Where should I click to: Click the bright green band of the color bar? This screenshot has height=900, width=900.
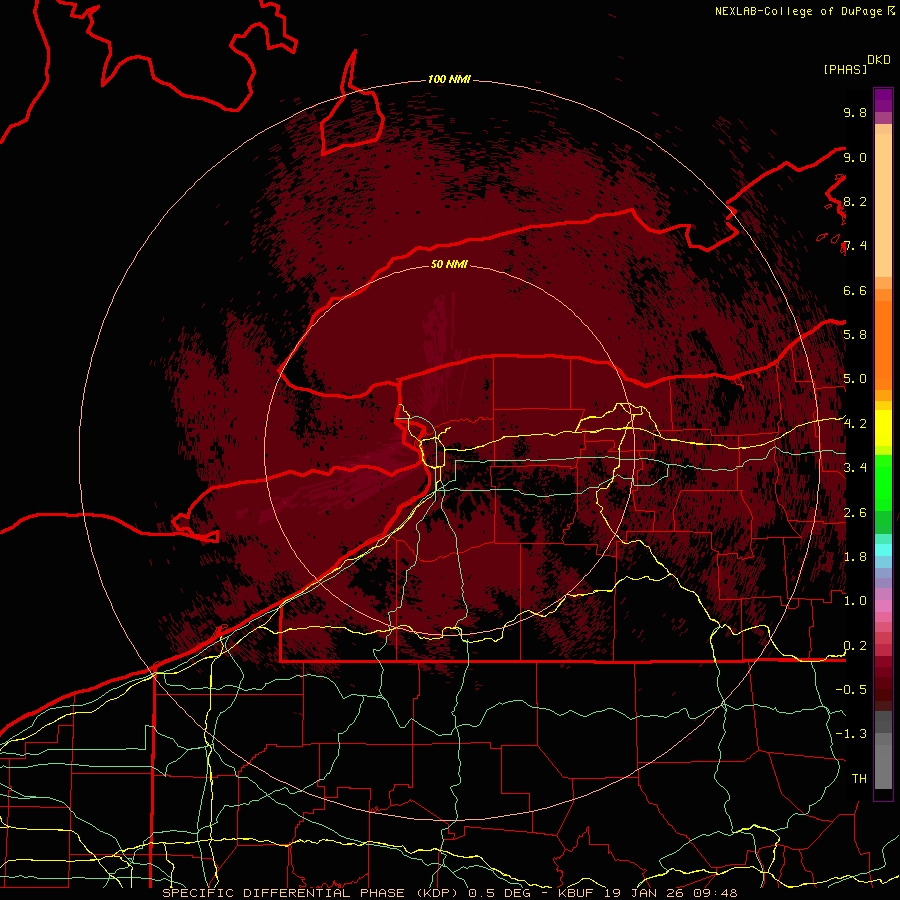tap(883, 482)
